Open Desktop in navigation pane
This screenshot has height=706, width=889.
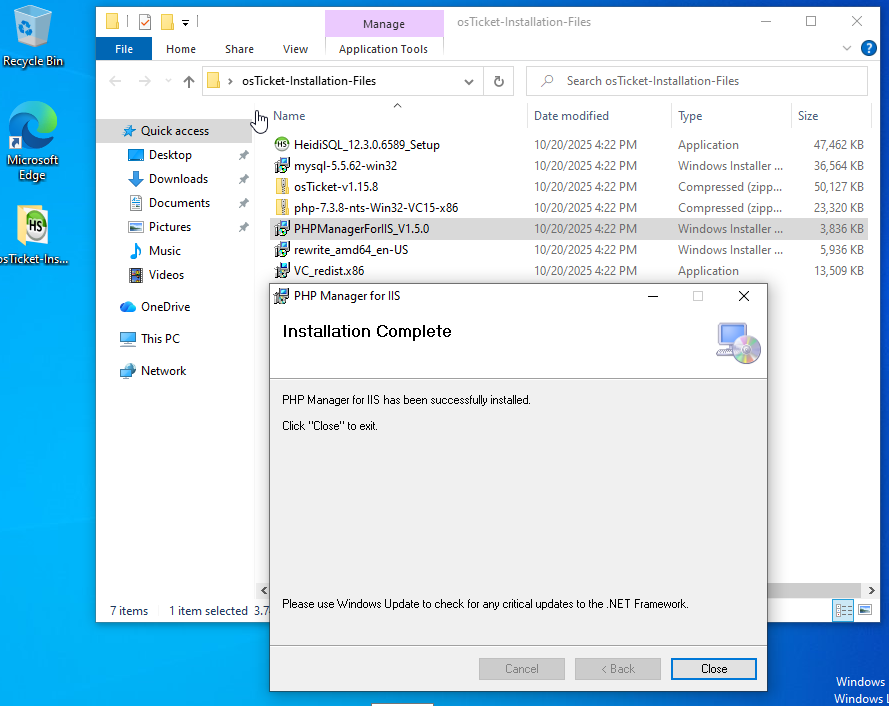pos(170,155)
